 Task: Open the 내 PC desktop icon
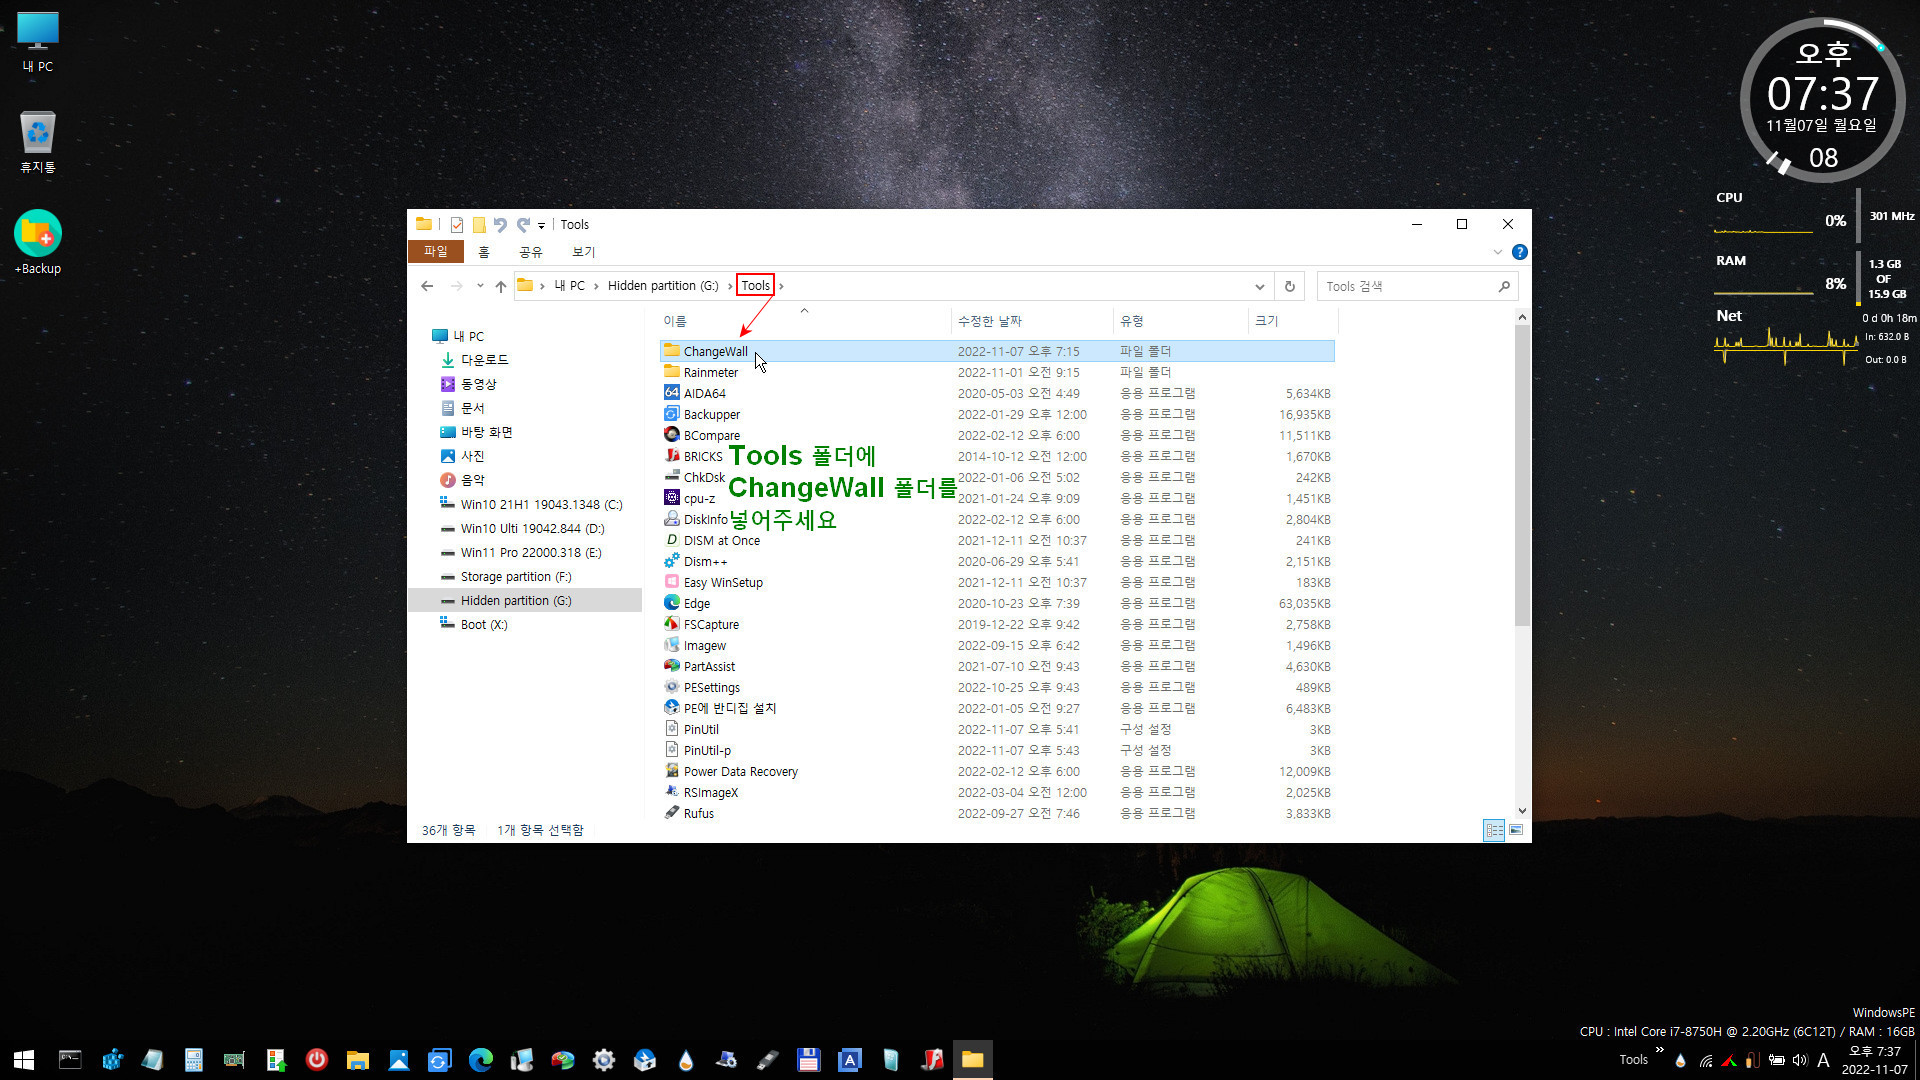(38, 42)
